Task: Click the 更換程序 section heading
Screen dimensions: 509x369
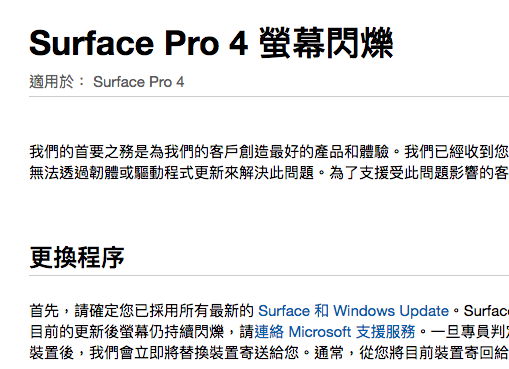Action: 77,258
